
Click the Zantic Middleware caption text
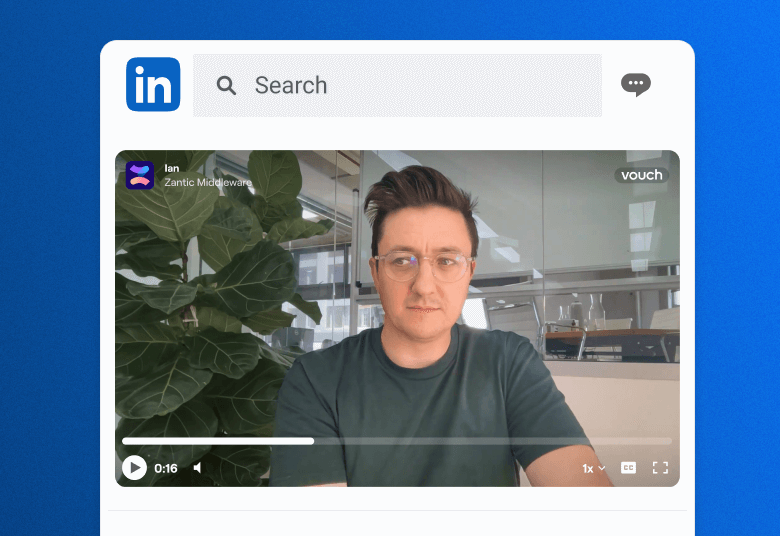(x=208, y=182)
